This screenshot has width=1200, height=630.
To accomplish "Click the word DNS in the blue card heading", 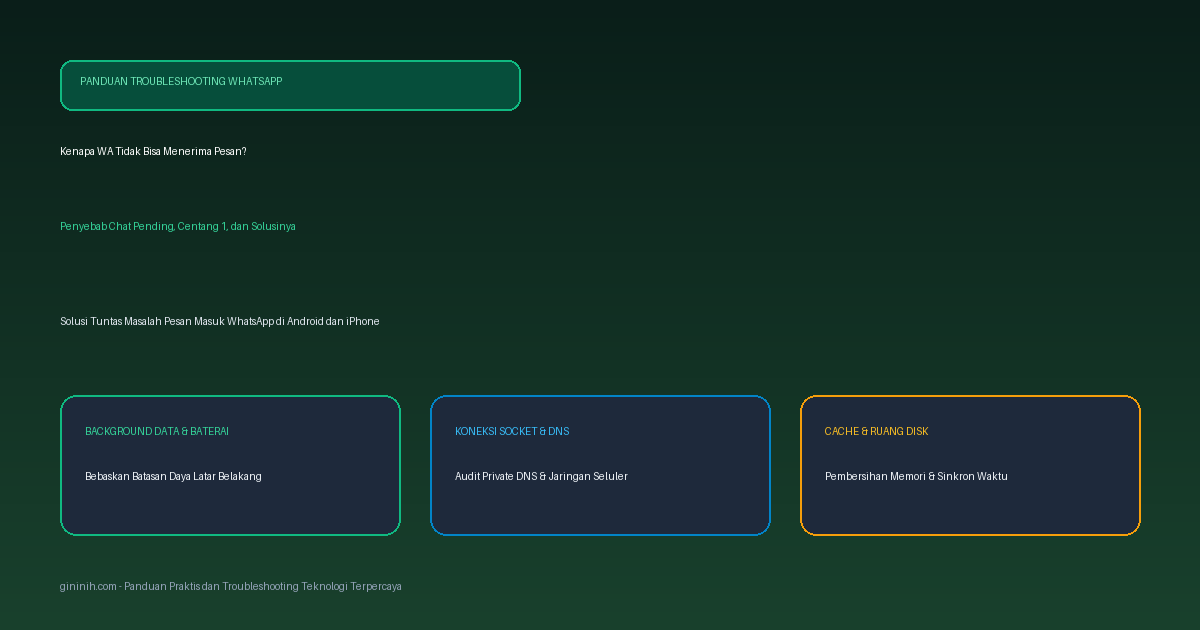I will pyautogui.click(x=559, y=431).
